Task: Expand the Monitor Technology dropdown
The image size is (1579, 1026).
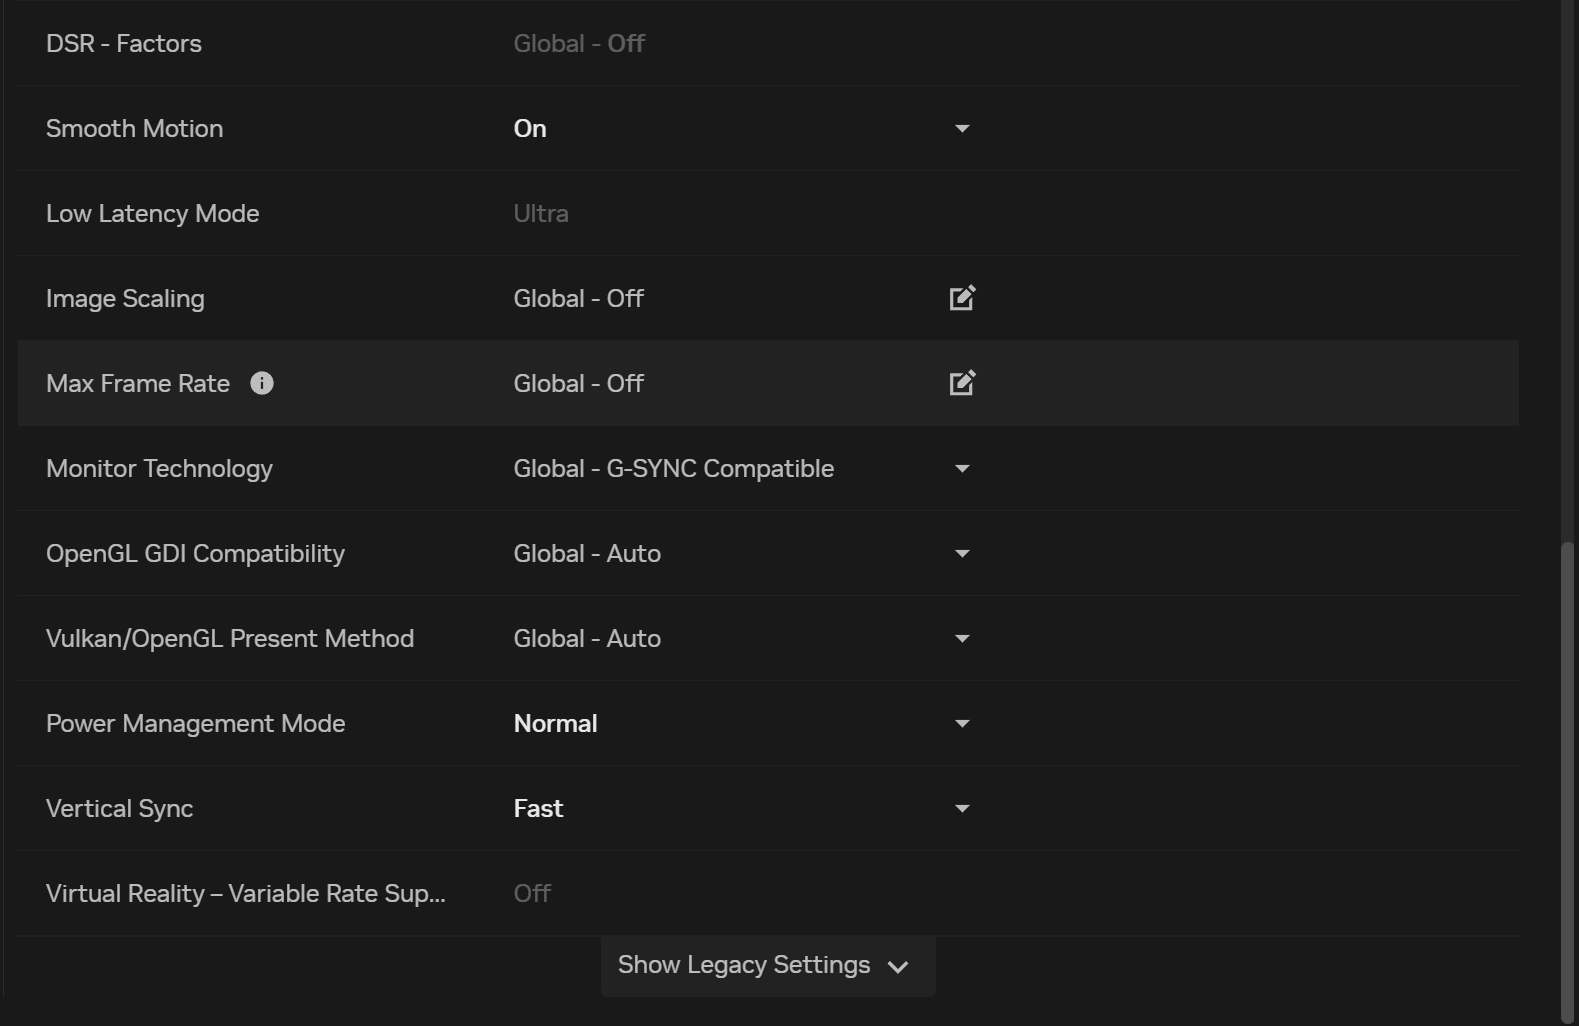Action: 961,468
